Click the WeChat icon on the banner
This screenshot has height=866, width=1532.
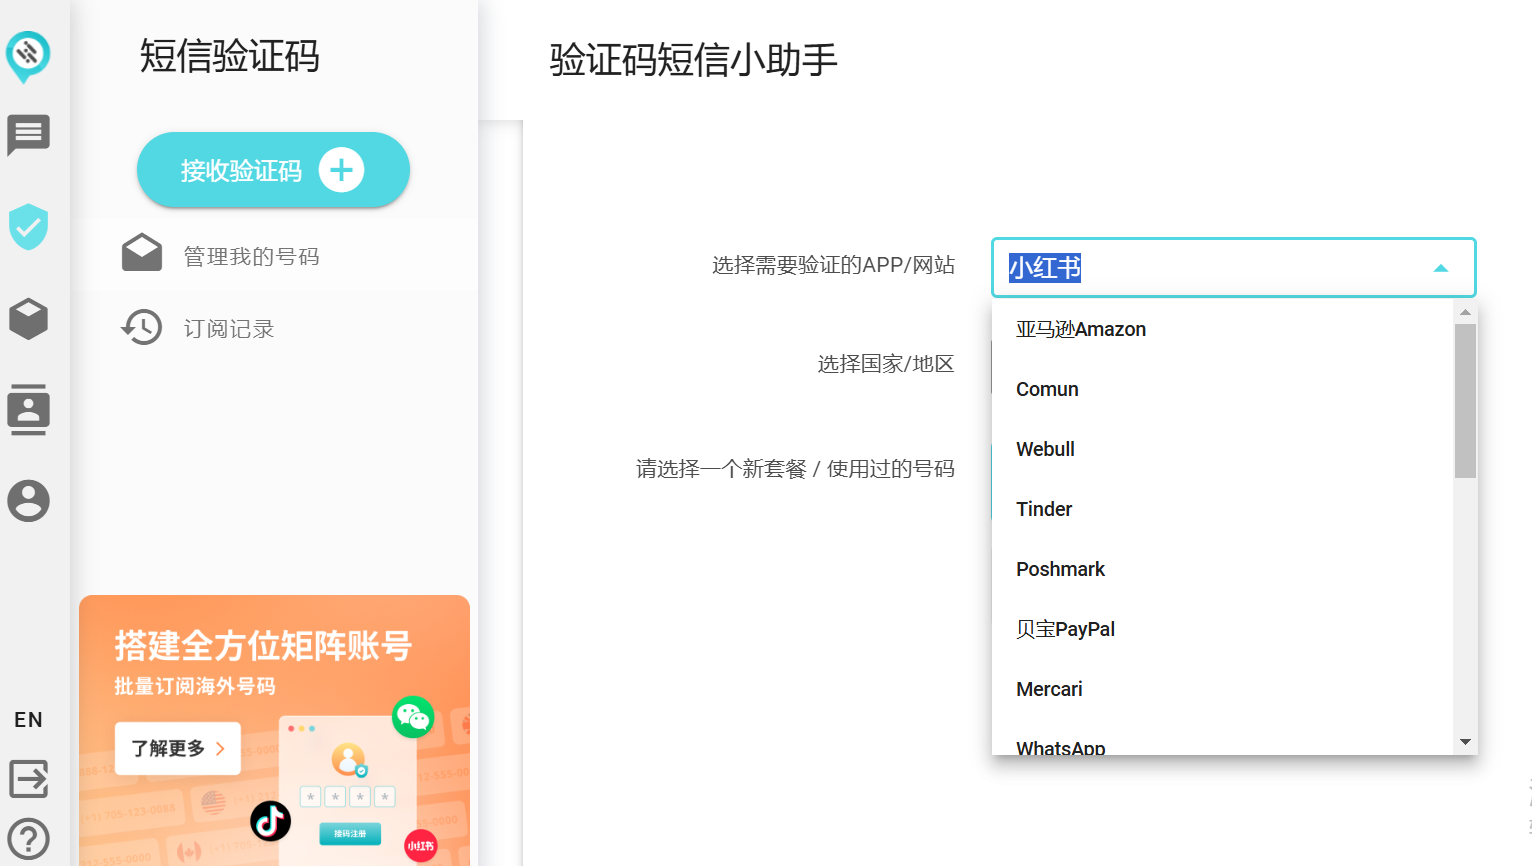pos(413,717)
